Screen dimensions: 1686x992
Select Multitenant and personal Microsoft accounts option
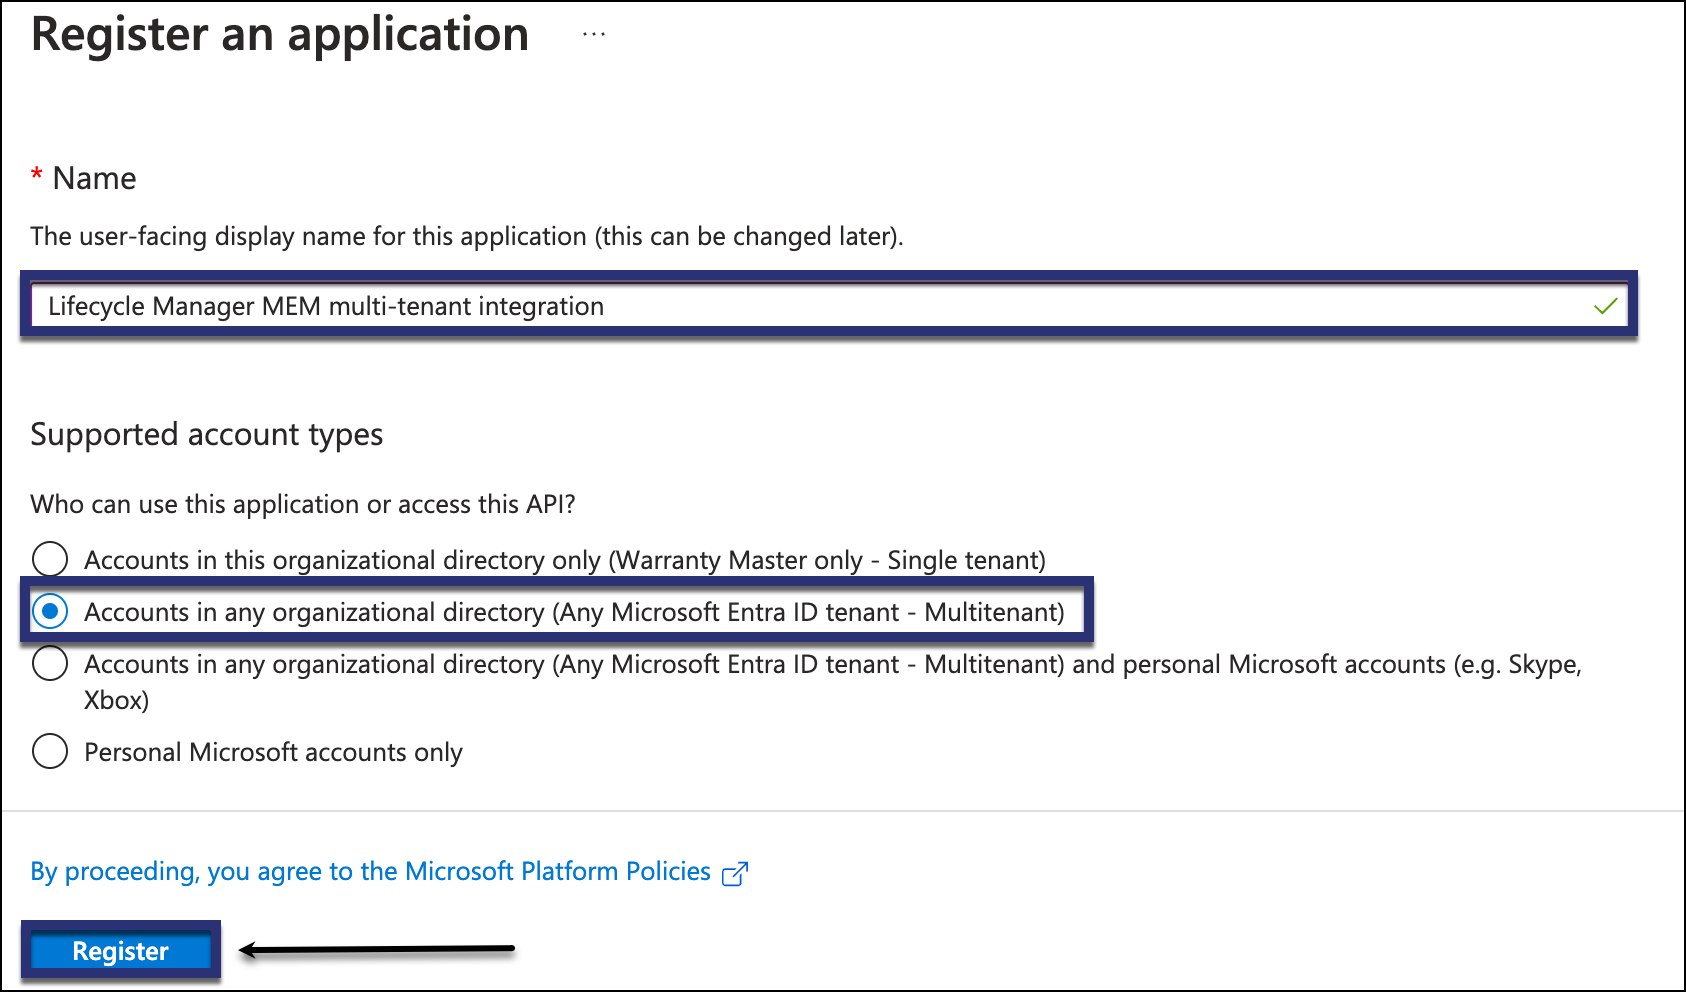click(x=50, y=663)
